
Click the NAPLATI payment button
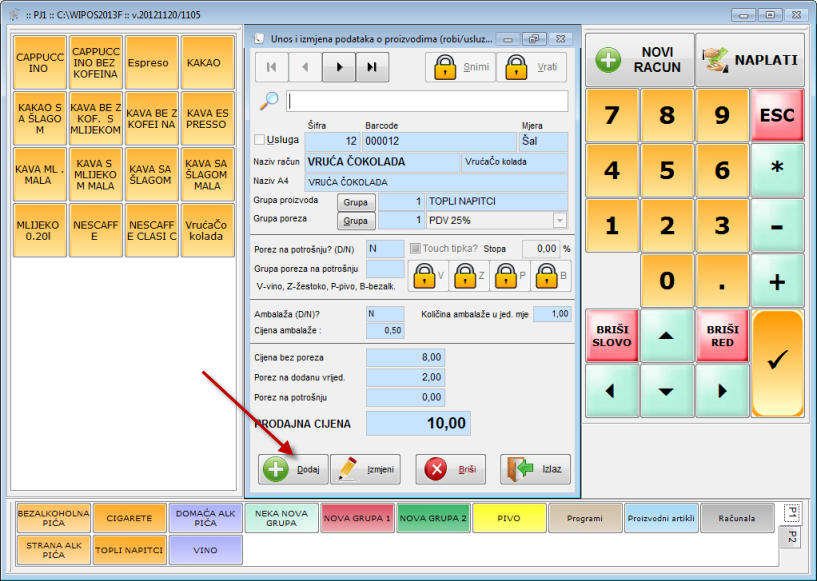[750, 60]
